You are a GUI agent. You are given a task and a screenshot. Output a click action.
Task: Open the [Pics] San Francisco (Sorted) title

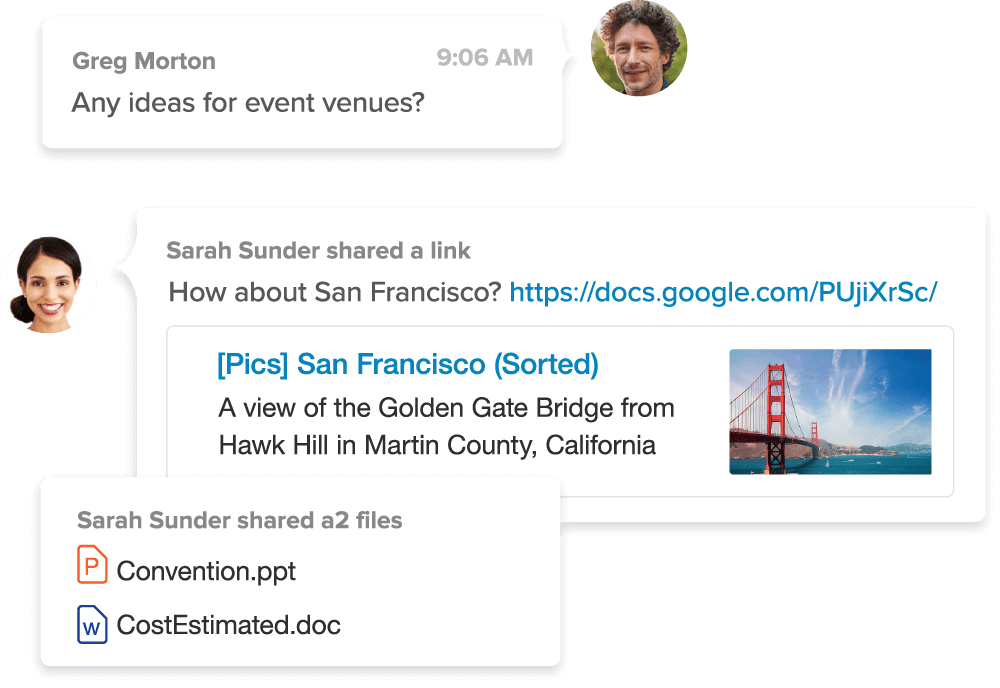[407, 364]
